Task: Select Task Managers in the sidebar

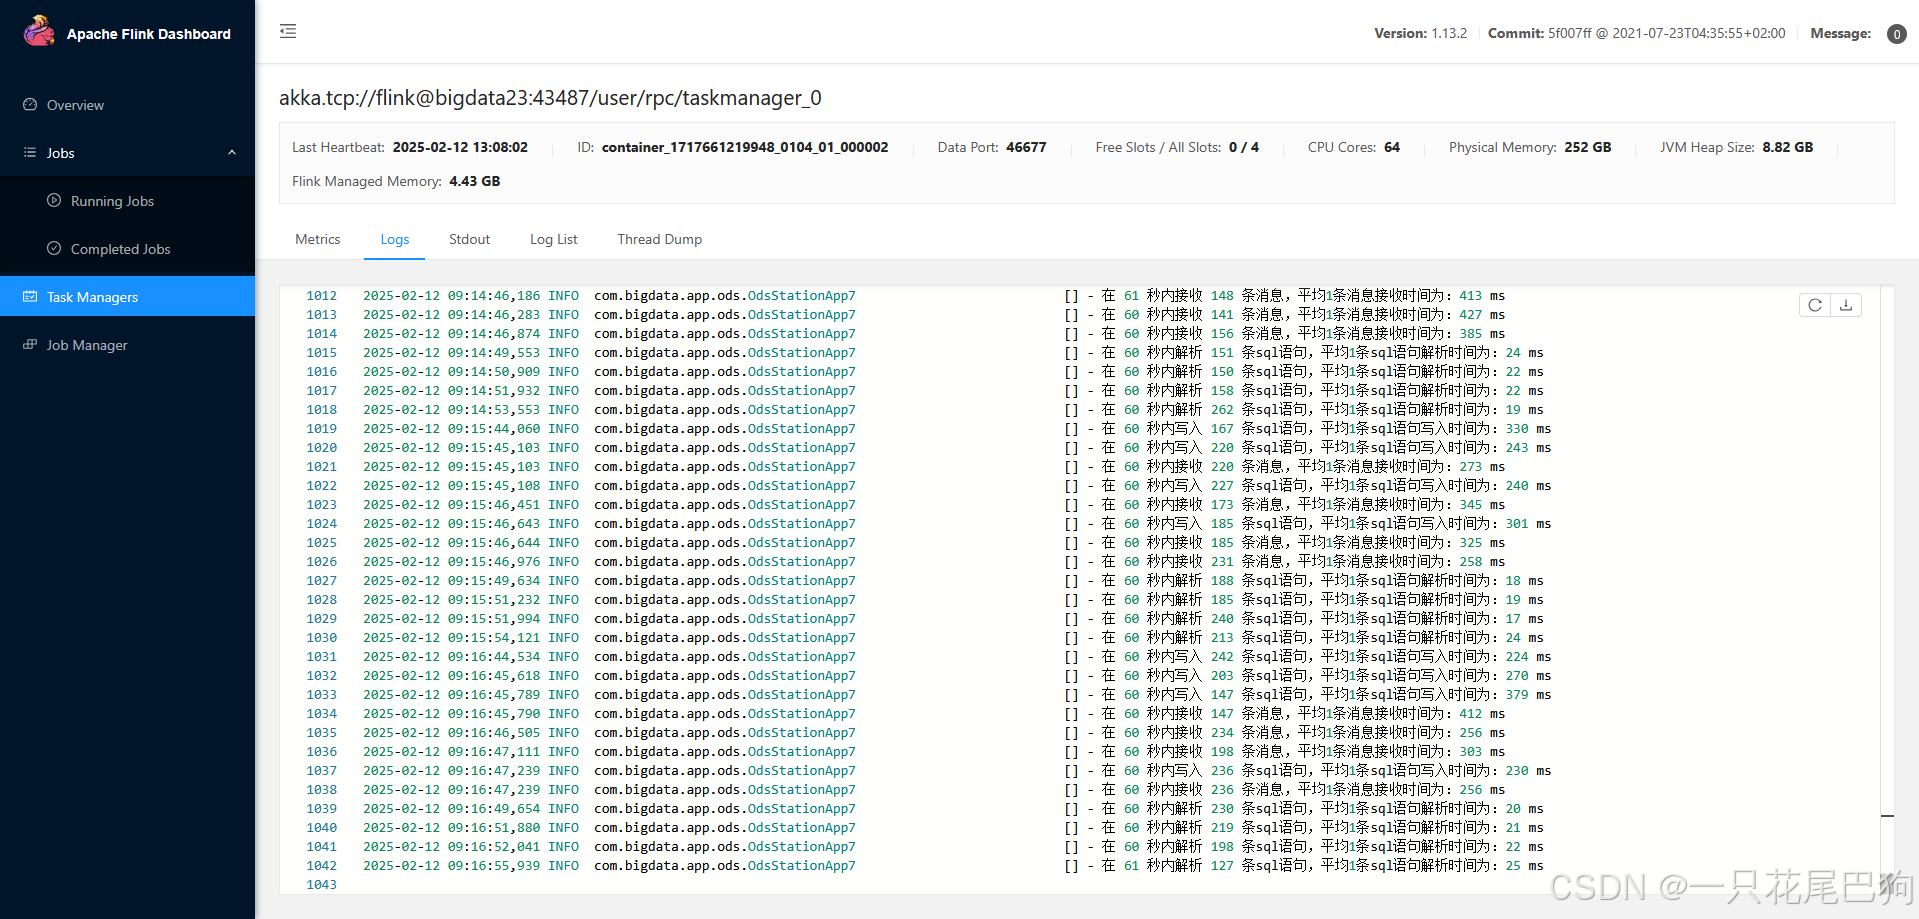Action: [x=127, y=297]
